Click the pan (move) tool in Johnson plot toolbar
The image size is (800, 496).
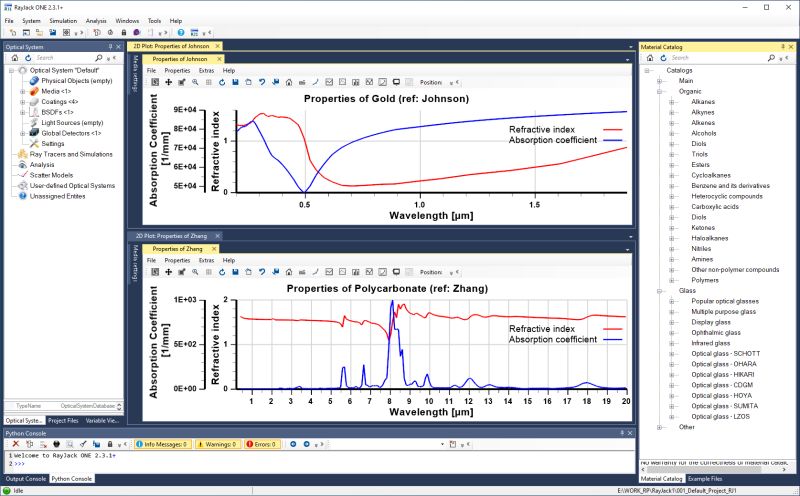pyautogui.click(x=167, y=82)
